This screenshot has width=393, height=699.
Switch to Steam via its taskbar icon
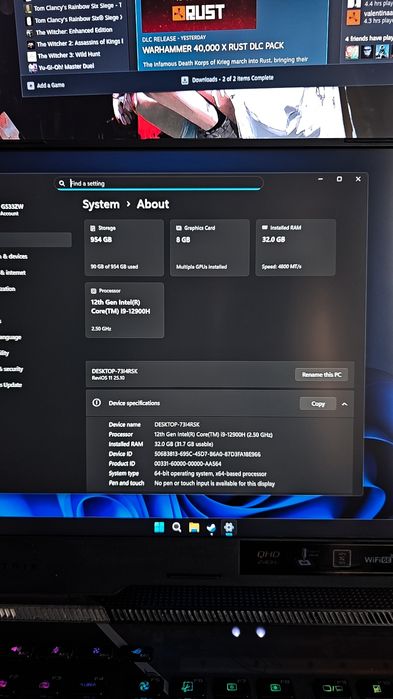[211, 528]
